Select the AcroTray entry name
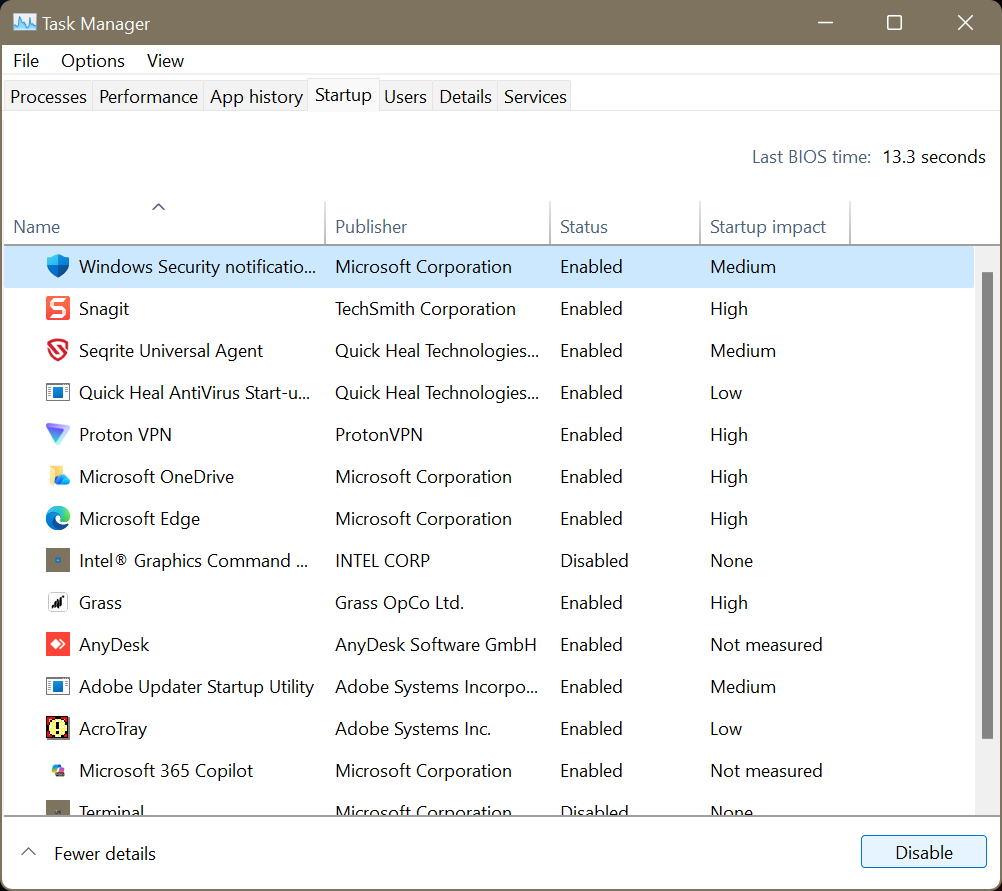Screen dimensions: 1002x891 point(113,729)
